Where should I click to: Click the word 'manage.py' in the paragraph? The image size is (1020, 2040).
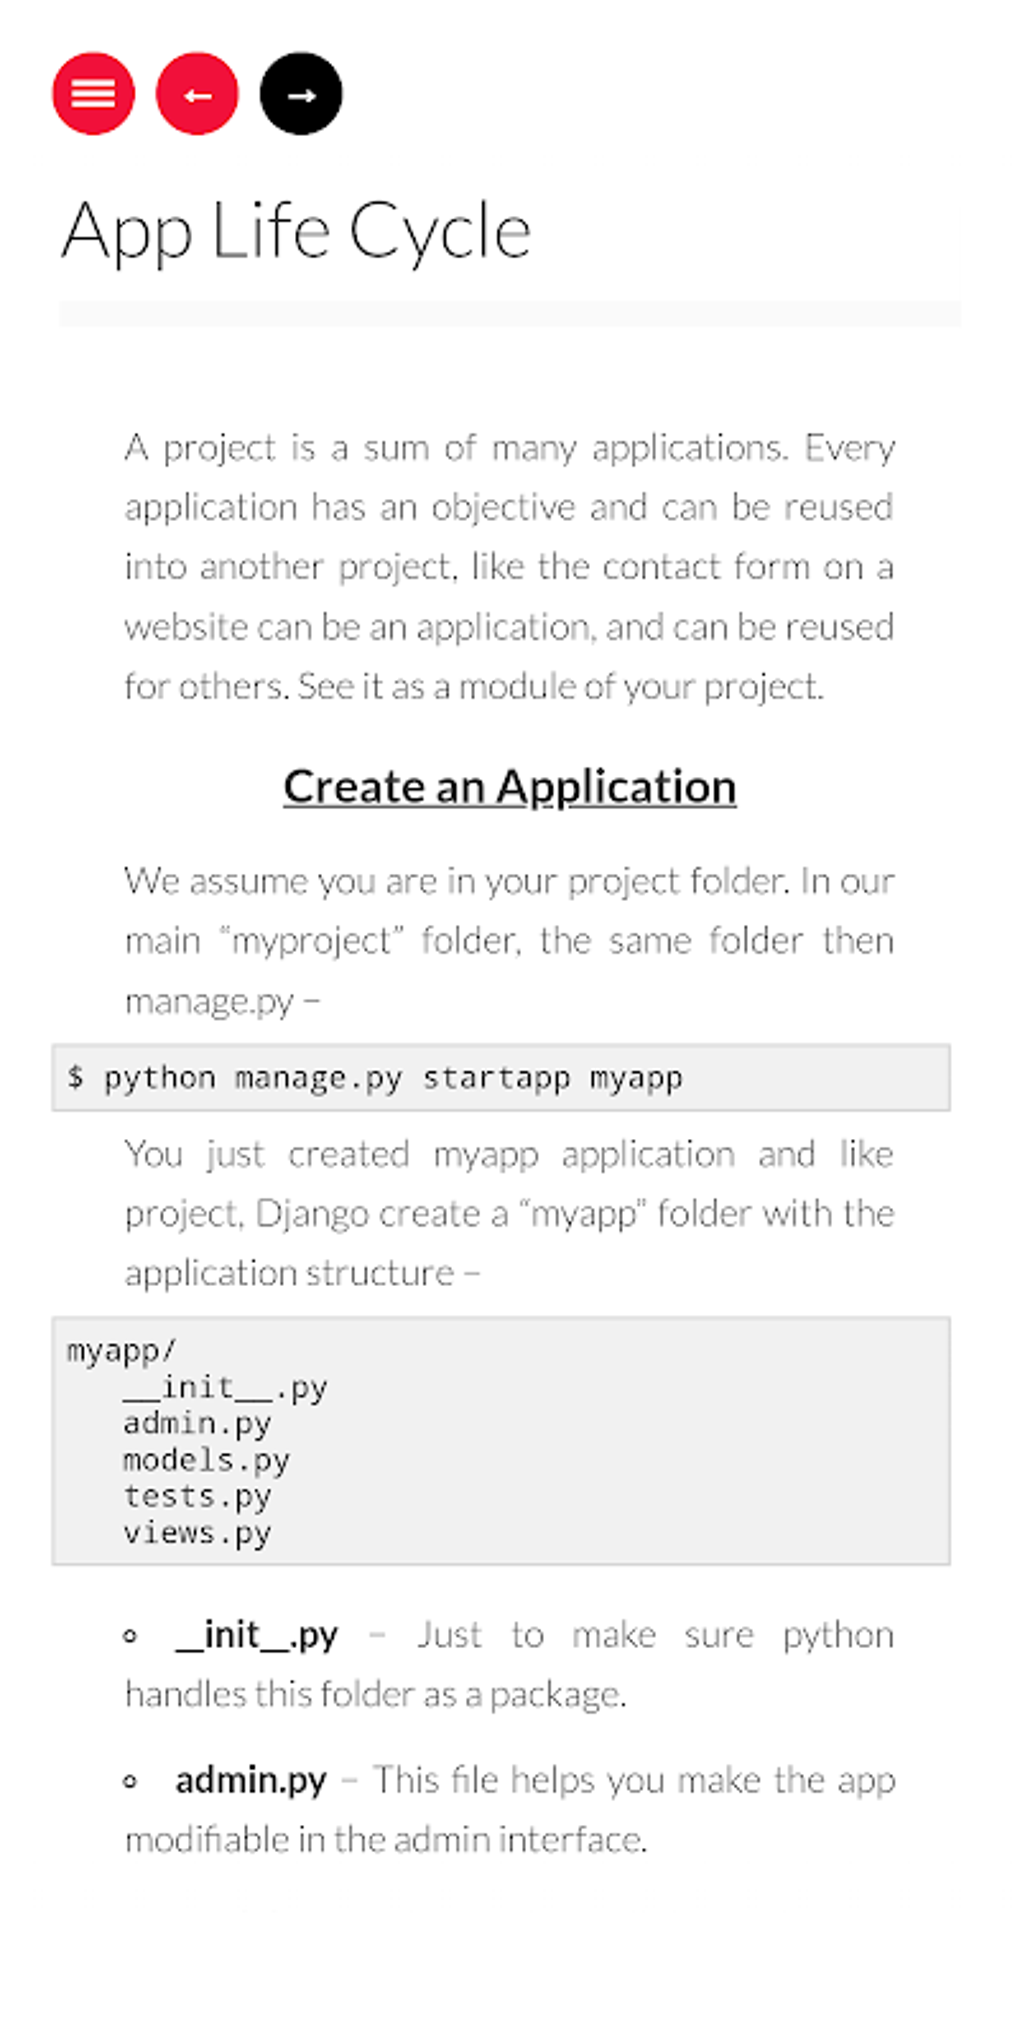coord(208,1000)
